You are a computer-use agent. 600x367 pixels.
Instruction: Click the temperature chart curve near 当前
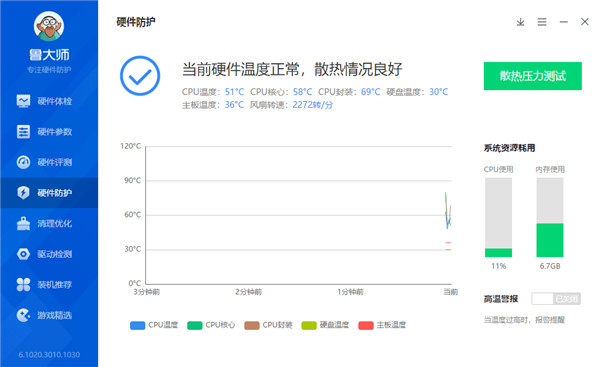coord(448,211)
